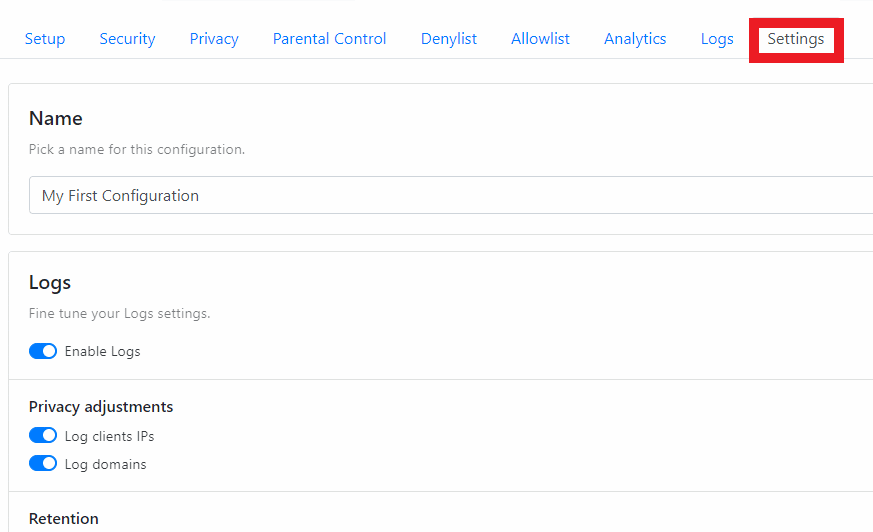Click the Privacy adjustments heading
873x532 pixels.
101,407
